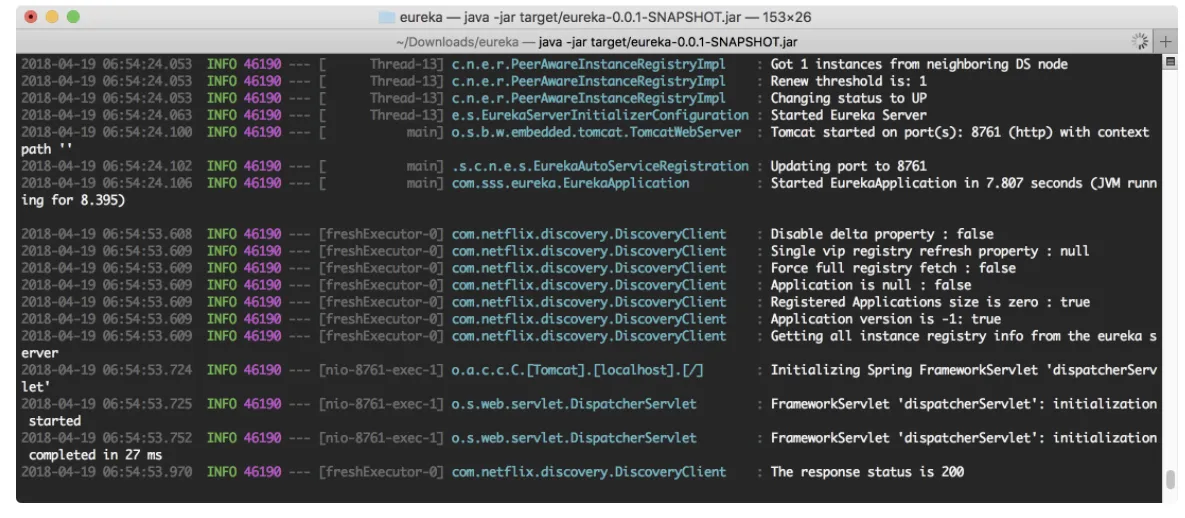The height and width of the screenshot is (518, 1185).
Task: Click 'The response status is 200' message
Action: [x=867, y=472]
